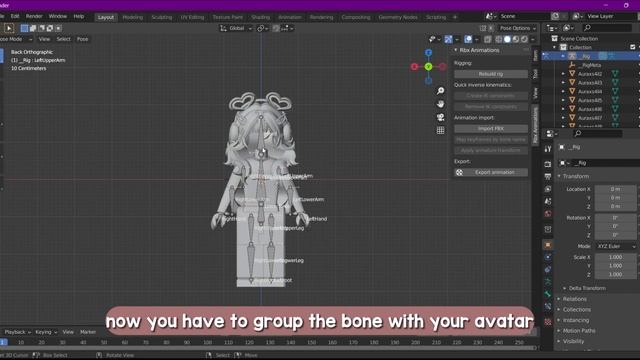Click the Export animation icon
Image resolution: width=640 pixels, height=360 pixels.
pos(459,172)
